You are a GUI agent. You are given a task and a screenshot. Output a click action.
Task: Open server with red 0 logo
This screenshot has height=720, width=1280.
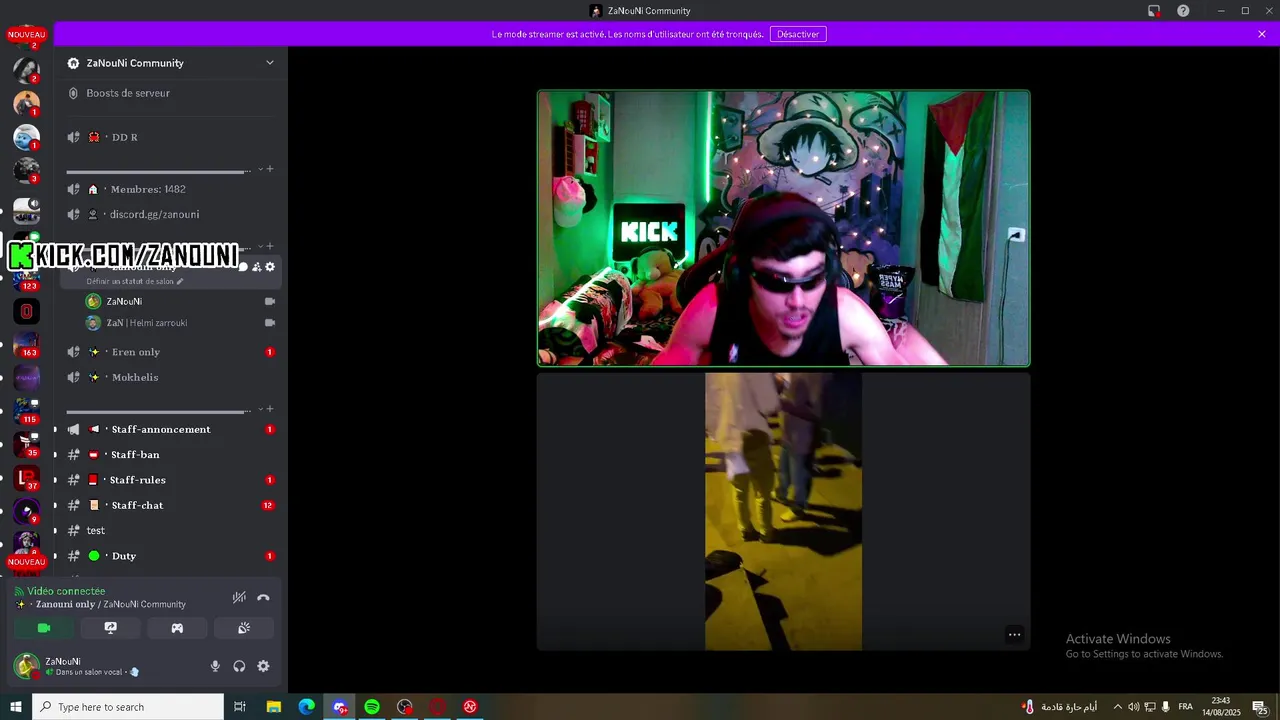(x=27, y=311)
